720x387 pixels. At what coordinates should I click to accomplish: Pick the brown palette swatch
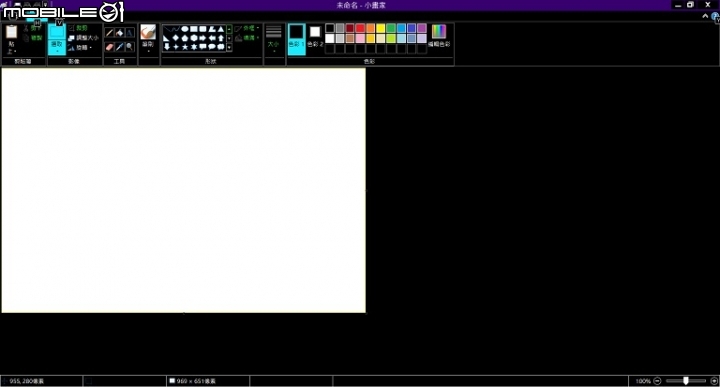pos(350,38)
